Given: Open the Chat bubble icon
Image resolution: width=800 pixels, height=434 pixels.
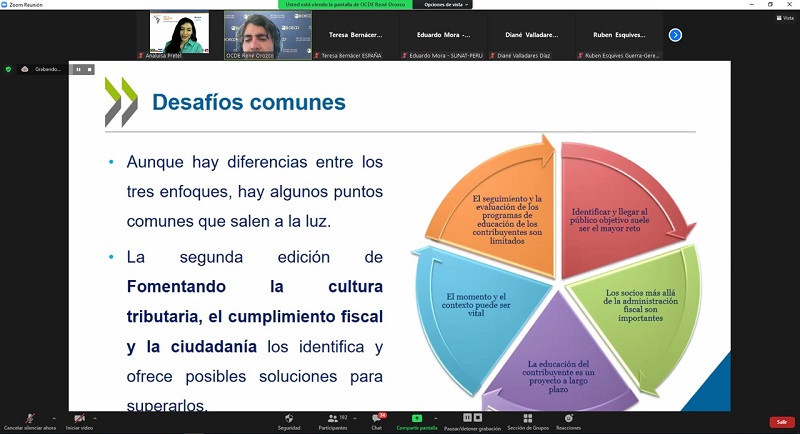Looking at the screenshot, I should pos(377,419).
